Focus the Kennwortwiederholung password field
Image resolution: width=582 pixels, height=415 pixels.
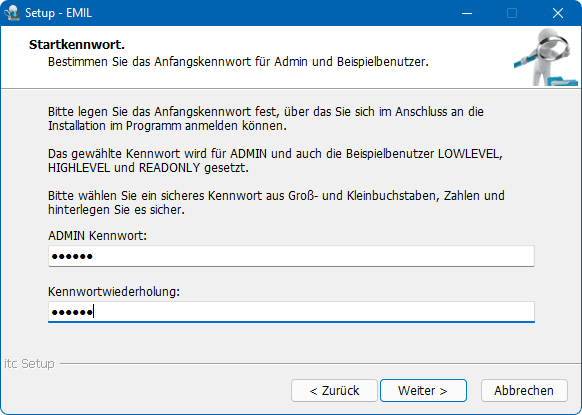291,312
